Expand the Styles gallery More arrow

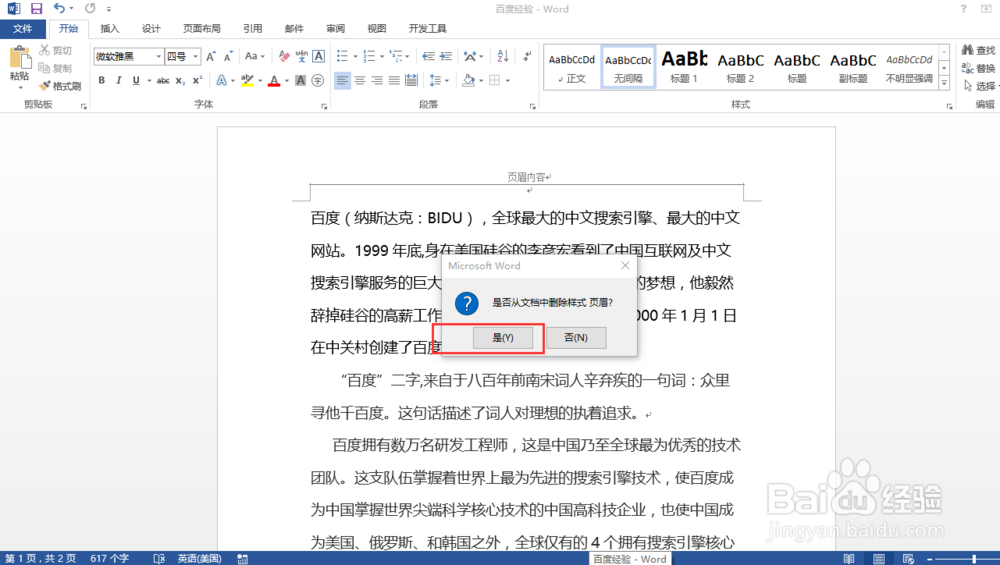(x=945, y=84)
